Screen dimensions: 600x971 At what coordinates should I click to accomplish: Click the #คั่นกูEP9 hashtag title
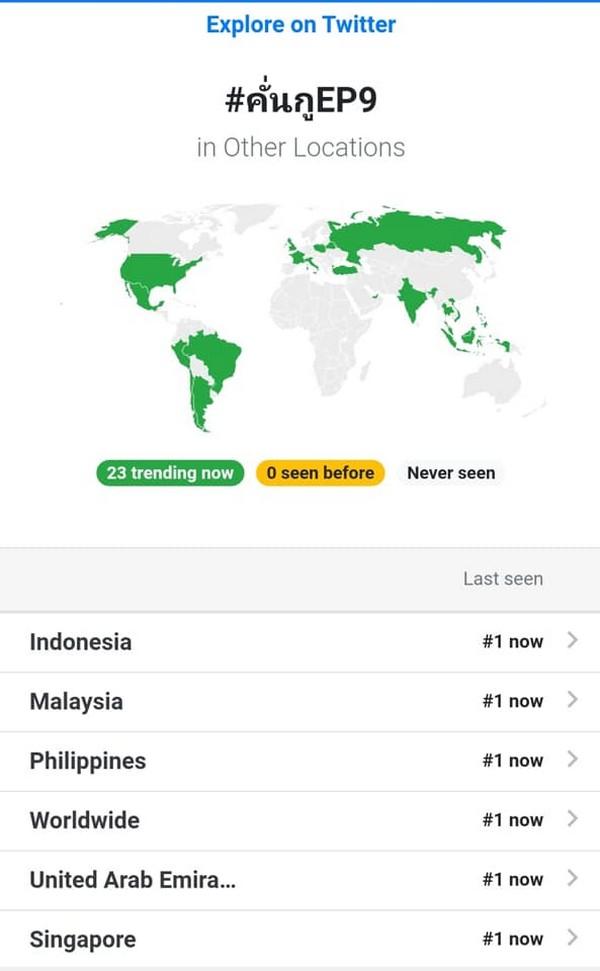(301, 100)
